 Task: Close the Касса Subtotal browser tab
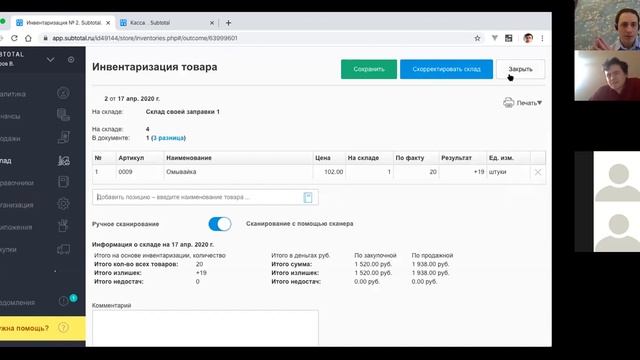[x=212, y=23]
